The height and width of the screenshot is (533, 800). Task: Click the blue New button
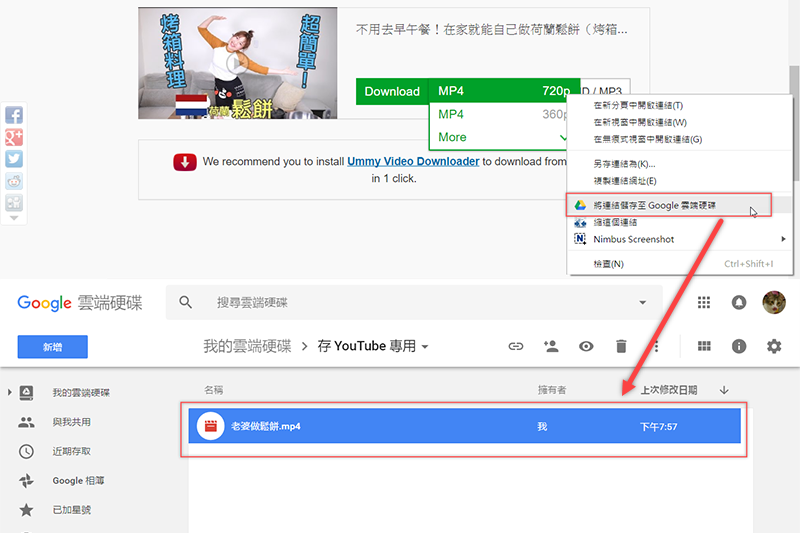[x=53, y=347]
